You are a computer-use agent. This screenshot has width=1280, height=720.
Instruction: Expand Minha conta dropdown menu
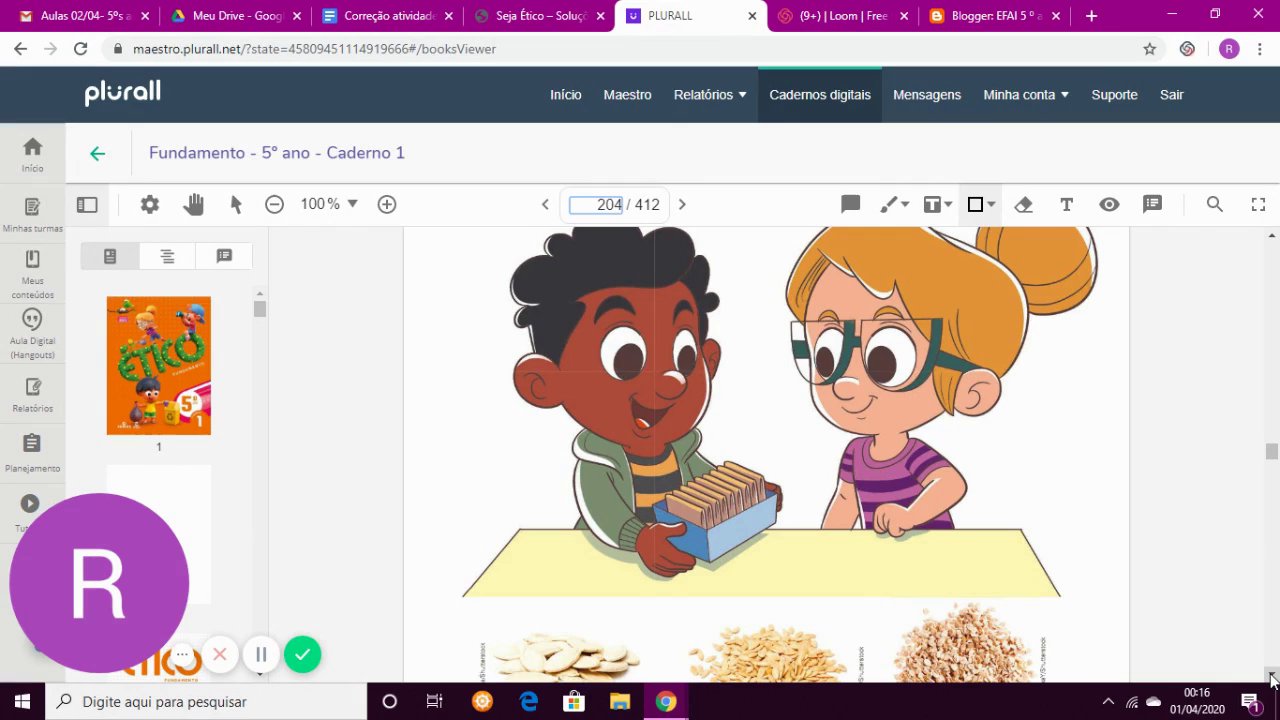point(1026,94)
